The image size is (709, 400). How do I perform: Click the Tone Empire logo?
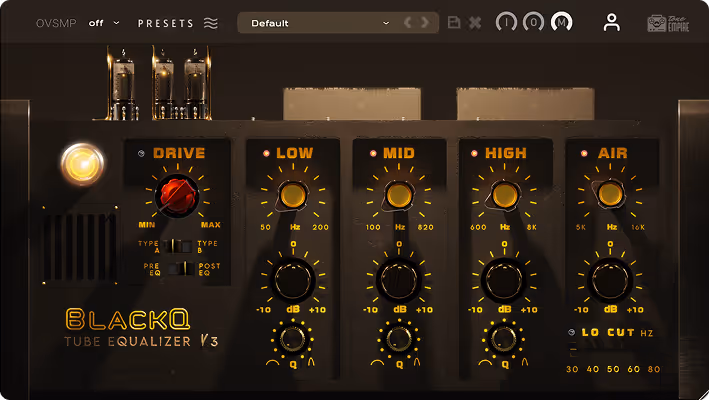pos(668,23)
